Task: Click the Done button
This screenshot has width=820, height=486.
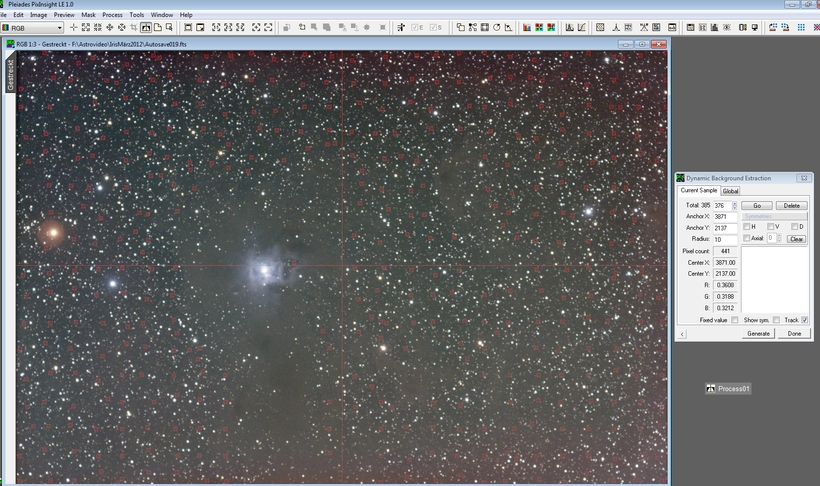Action: [794, 333]
